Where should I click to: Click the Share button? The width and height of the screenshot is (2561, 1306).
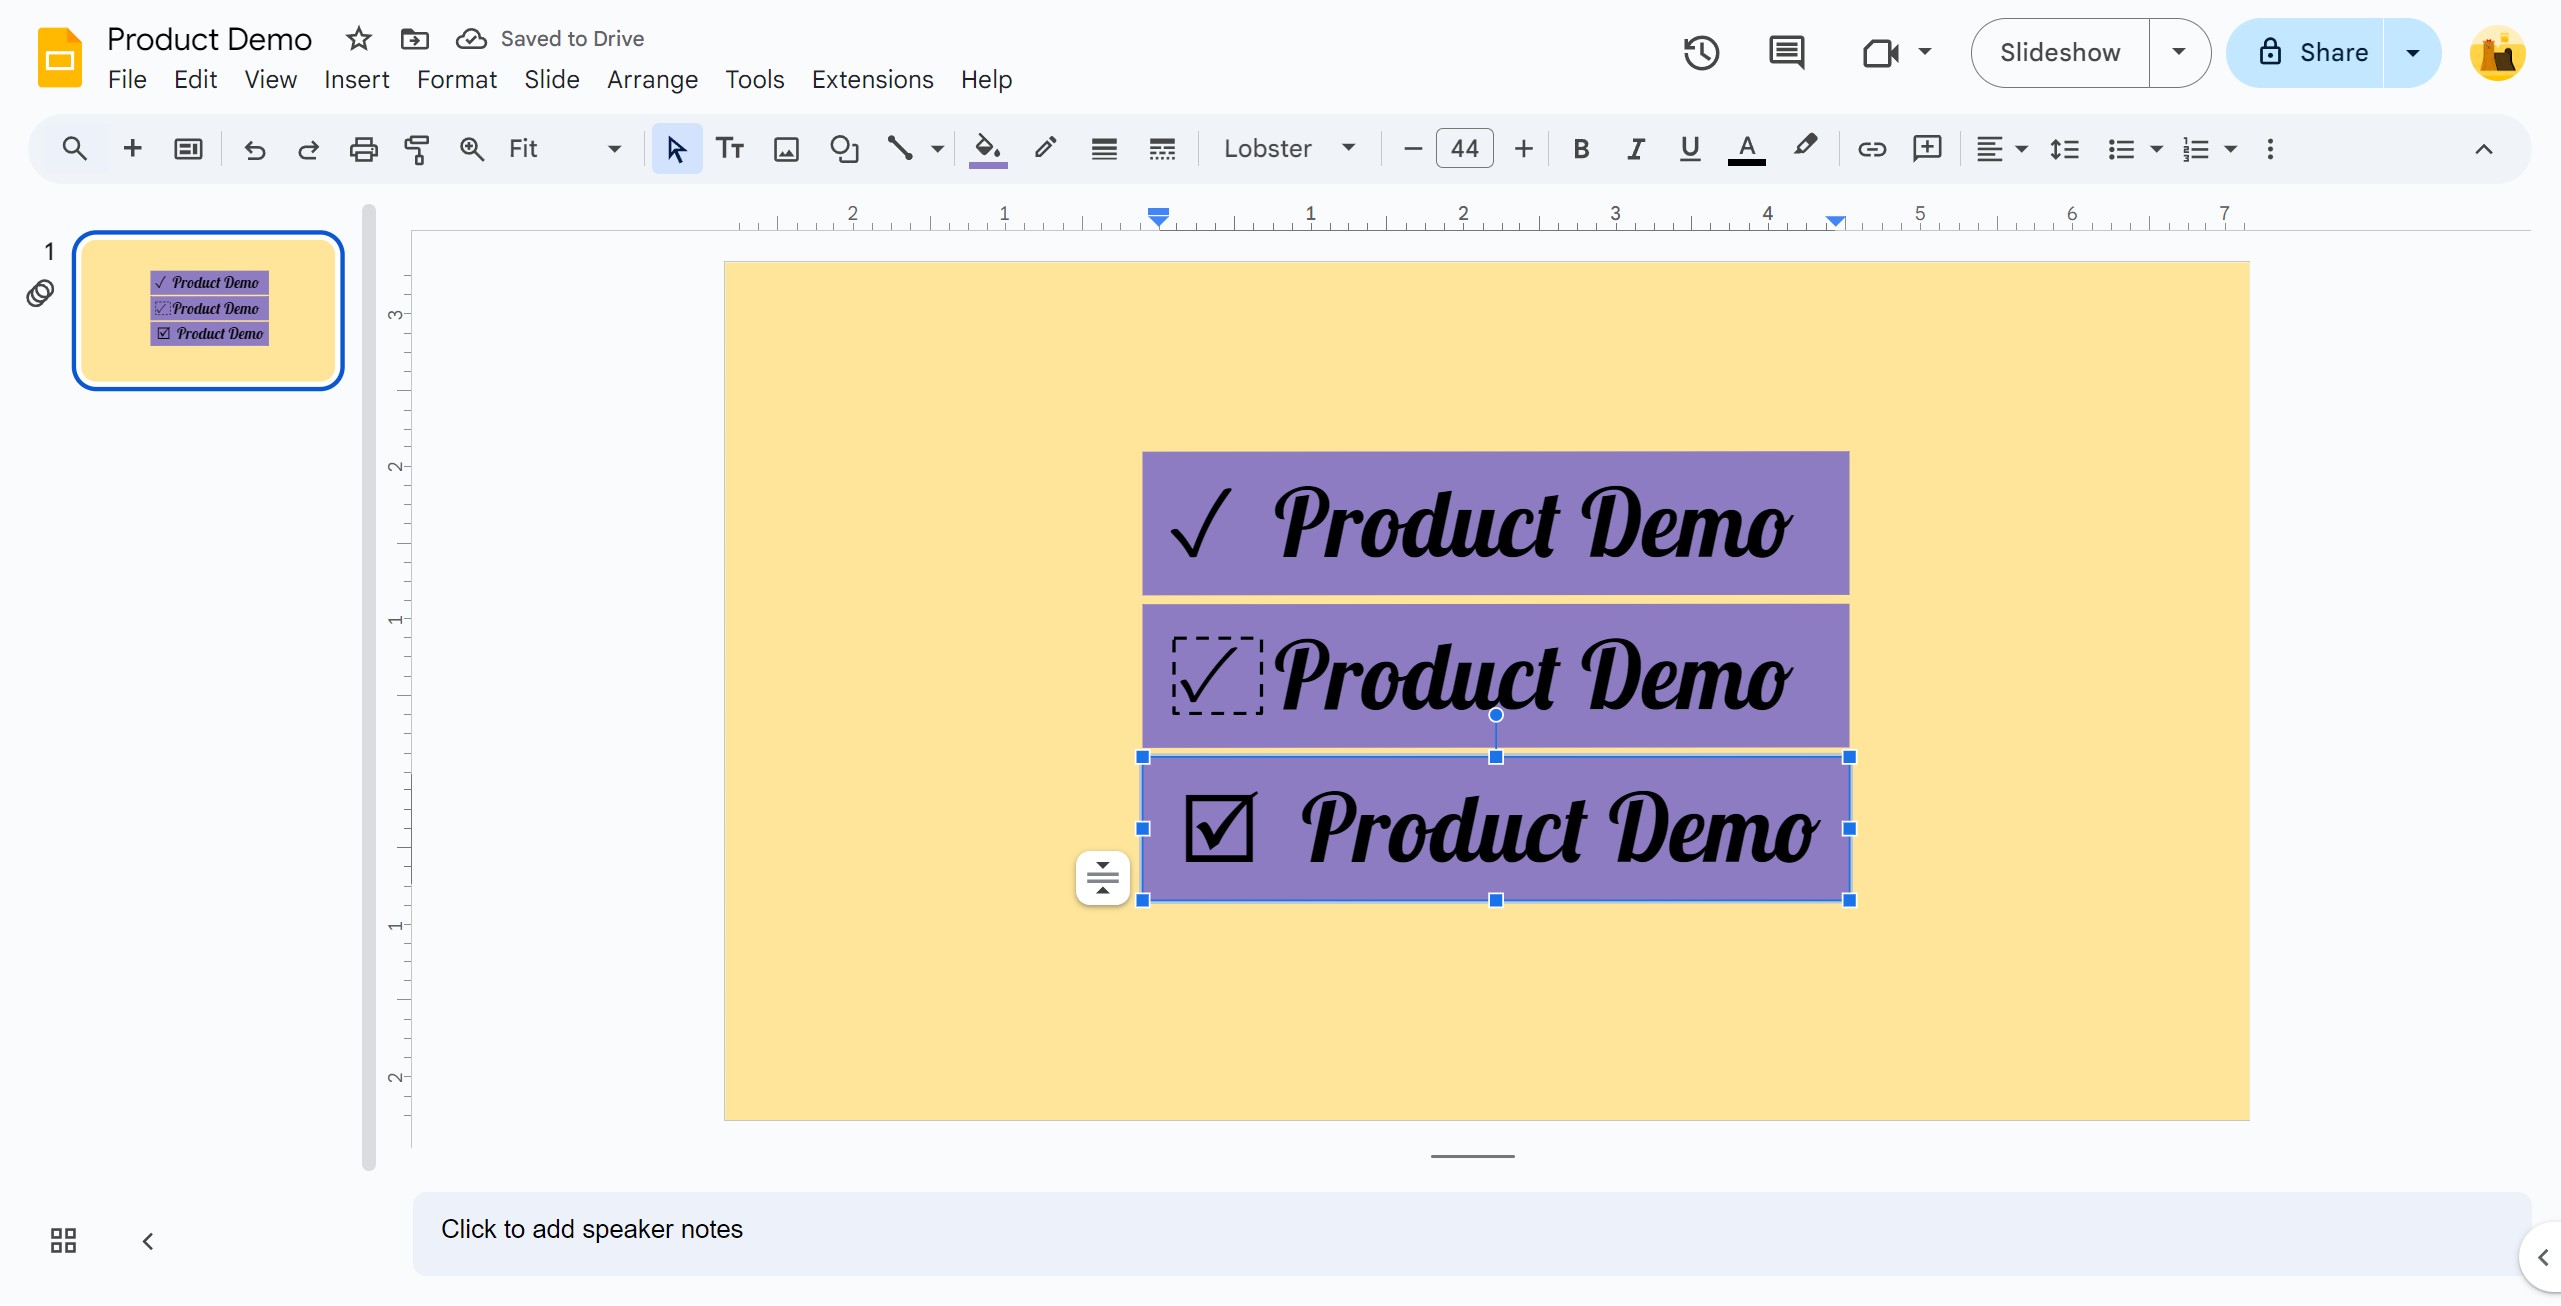(x=2306, y=52)
